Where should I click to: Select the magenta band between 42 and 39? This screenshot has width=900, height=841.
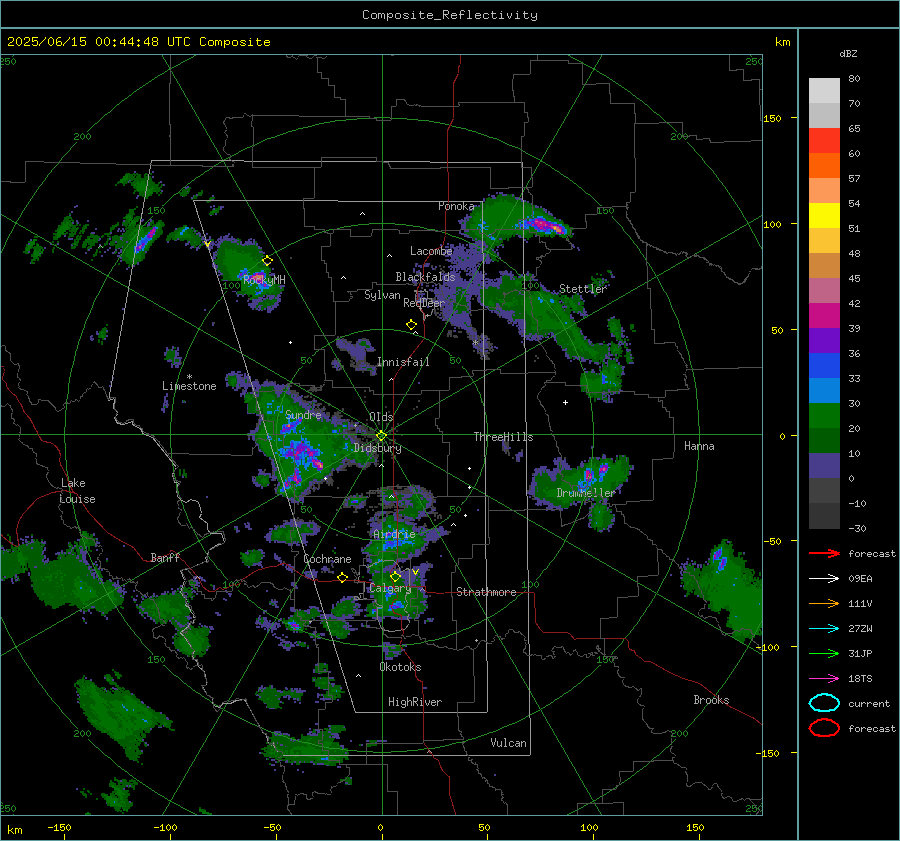click(824, 315)
